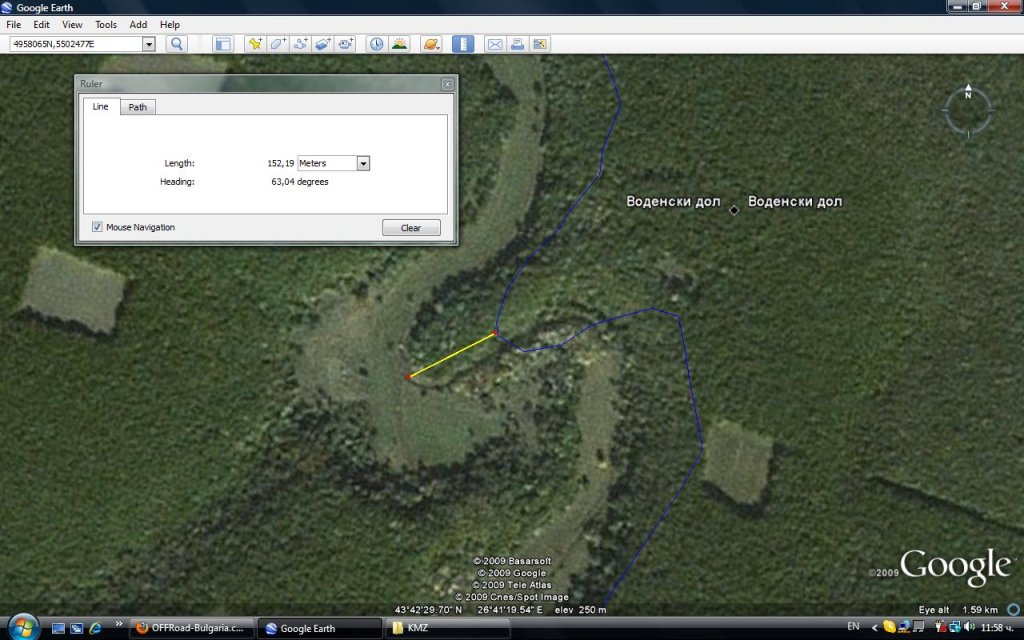Click the switch-between-windows quick launch icon
This screenshot has width=1024, height=640.
click(77, 628)
